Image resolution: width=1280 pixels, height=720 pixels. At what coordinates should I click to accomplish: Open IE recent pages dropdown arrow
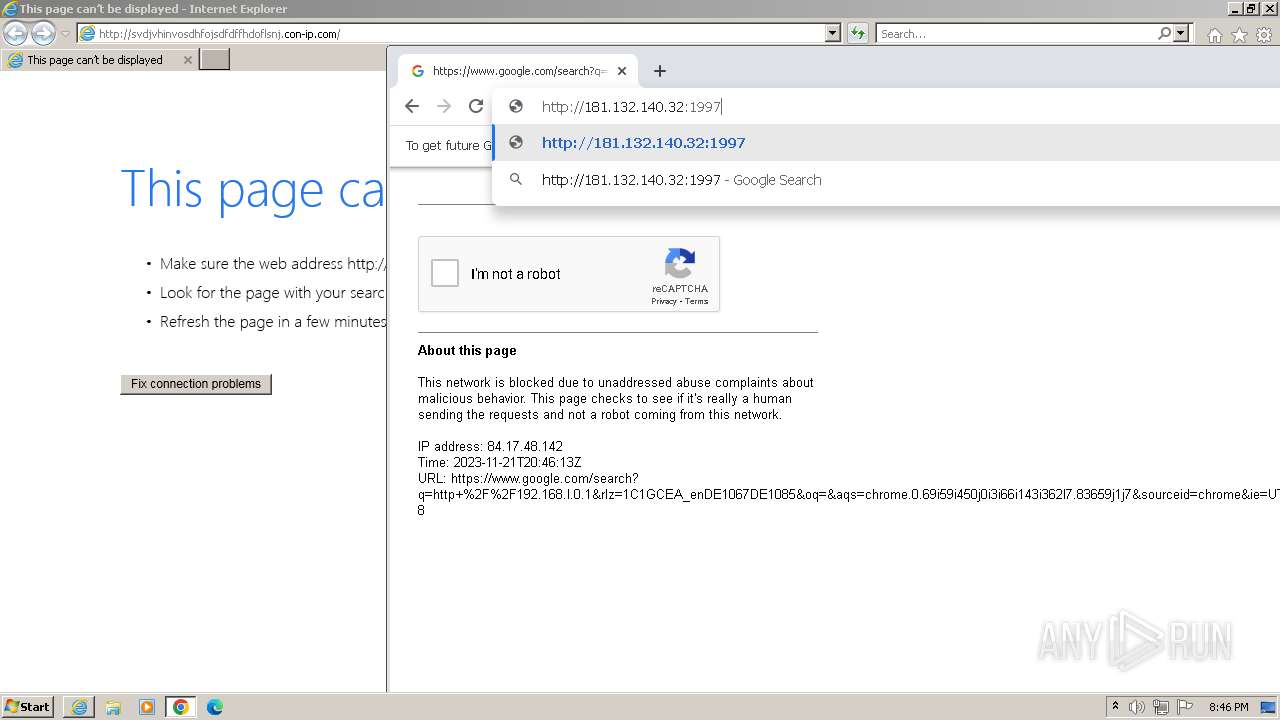pos(65,34)
